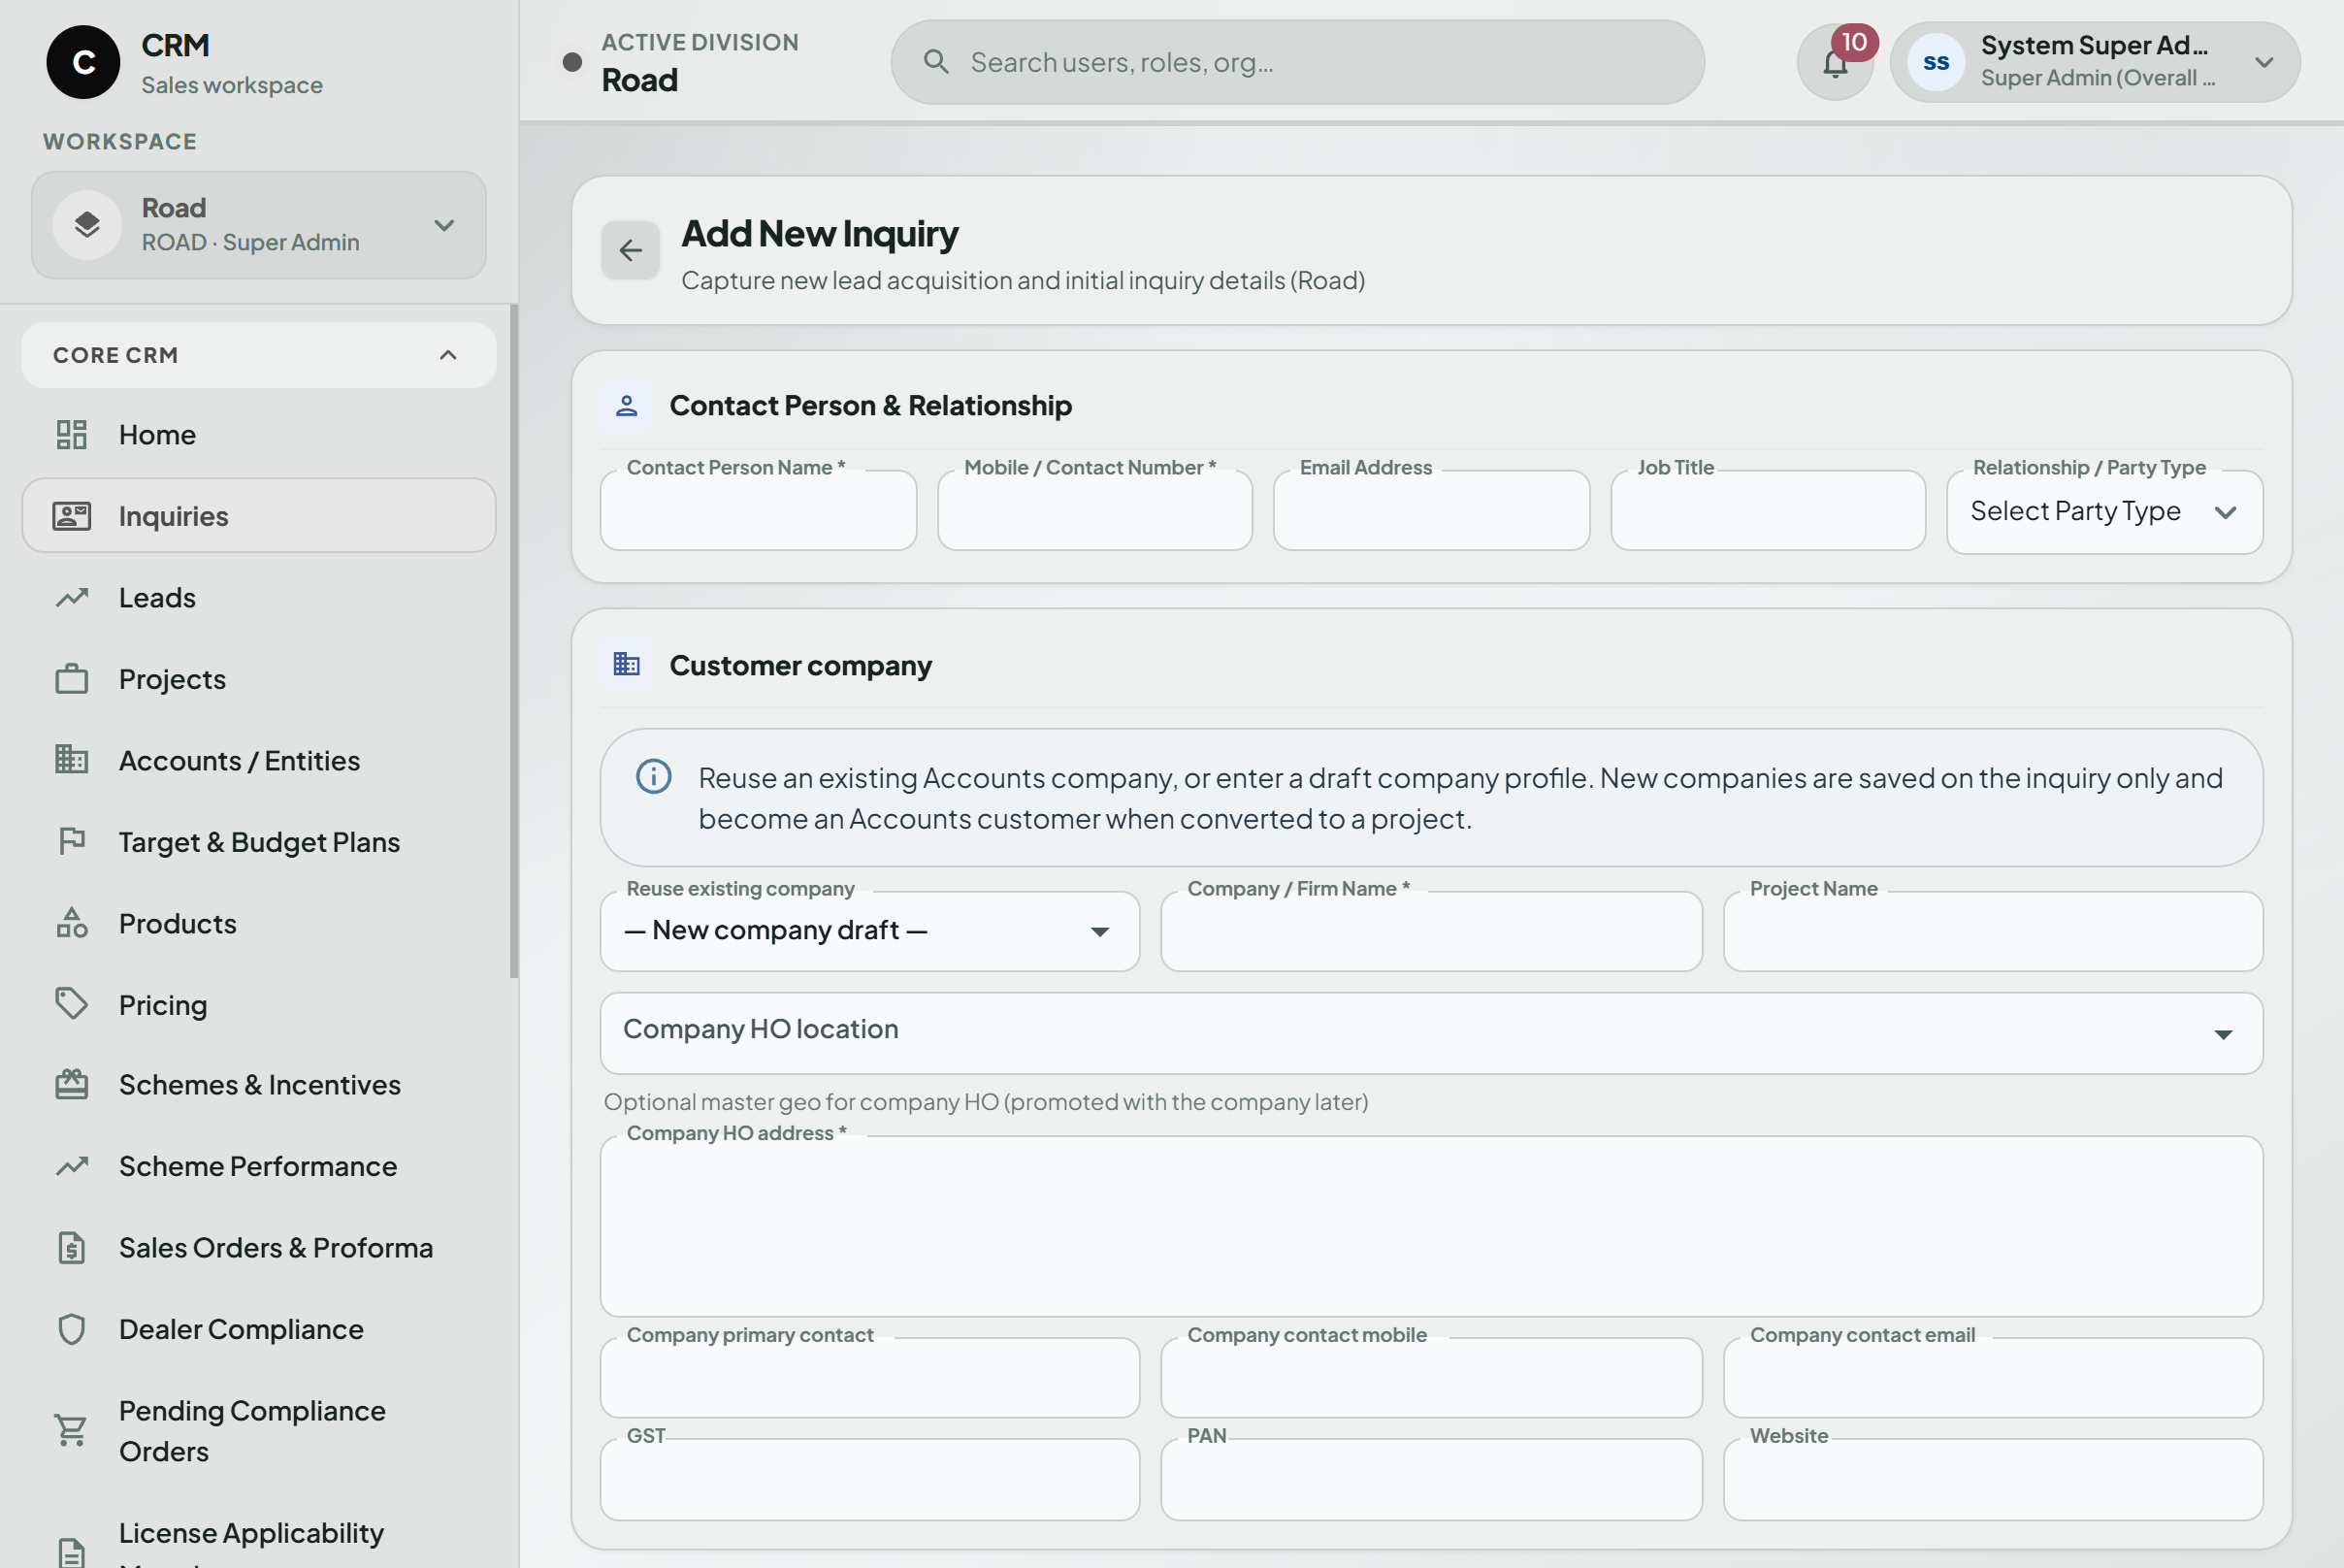This screenshot has height=1568, width=2344.
Task: Open Sales Orders & Proforma menu item
Action: (x=259, y=1248)
